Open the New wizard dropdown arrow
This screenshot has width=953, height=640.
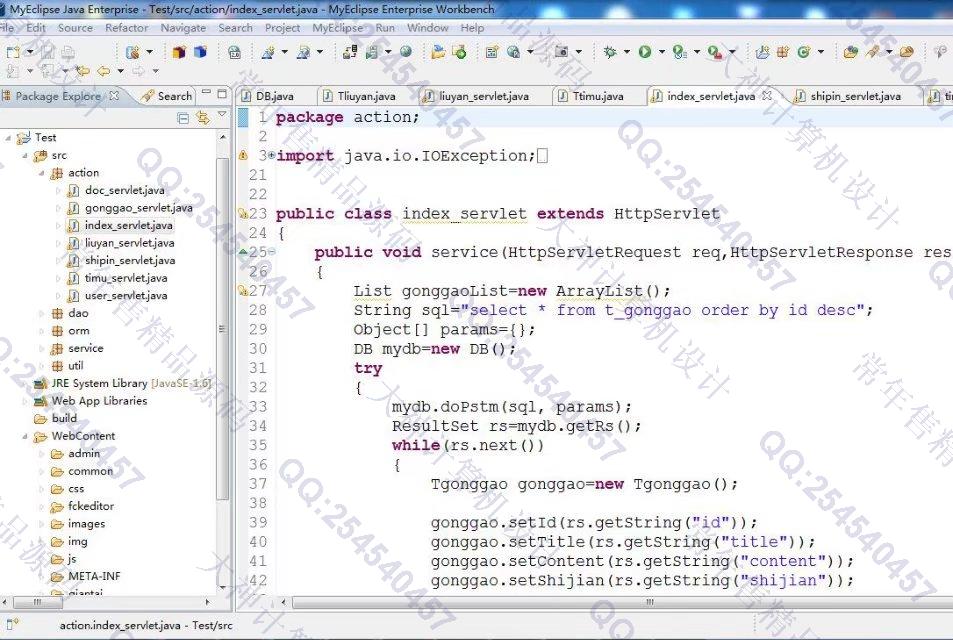(29, 52)
